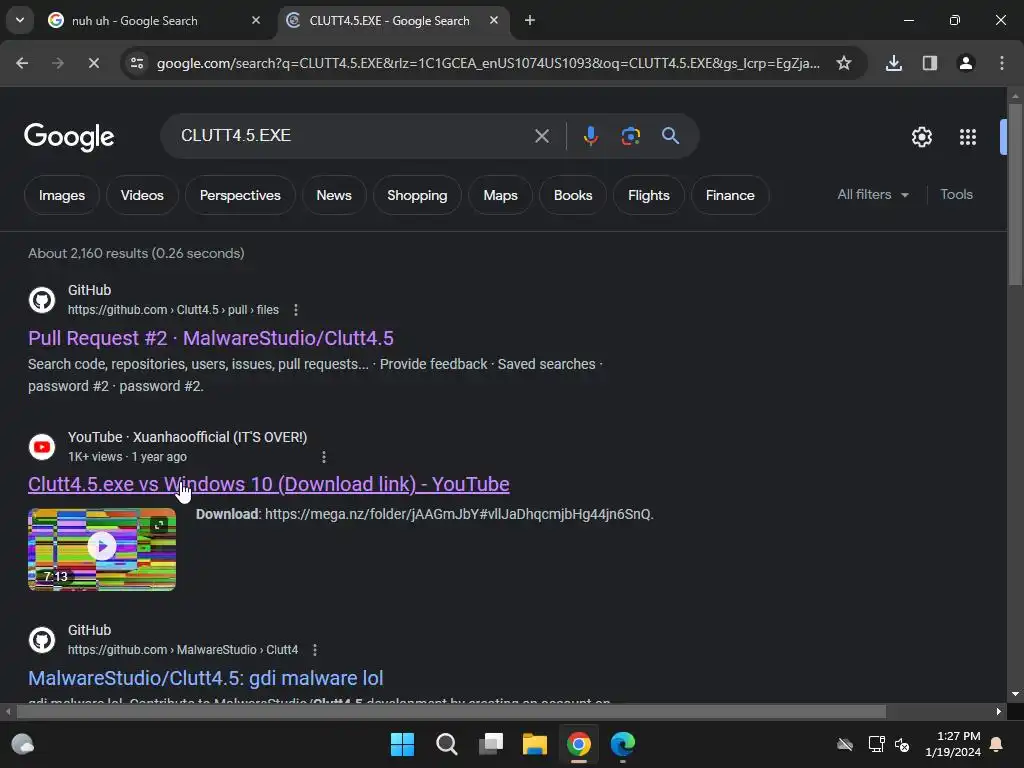The height and width of the screenshot is (768, 1024).
Task: Filter results by News
Action: (x=334, y=195)
